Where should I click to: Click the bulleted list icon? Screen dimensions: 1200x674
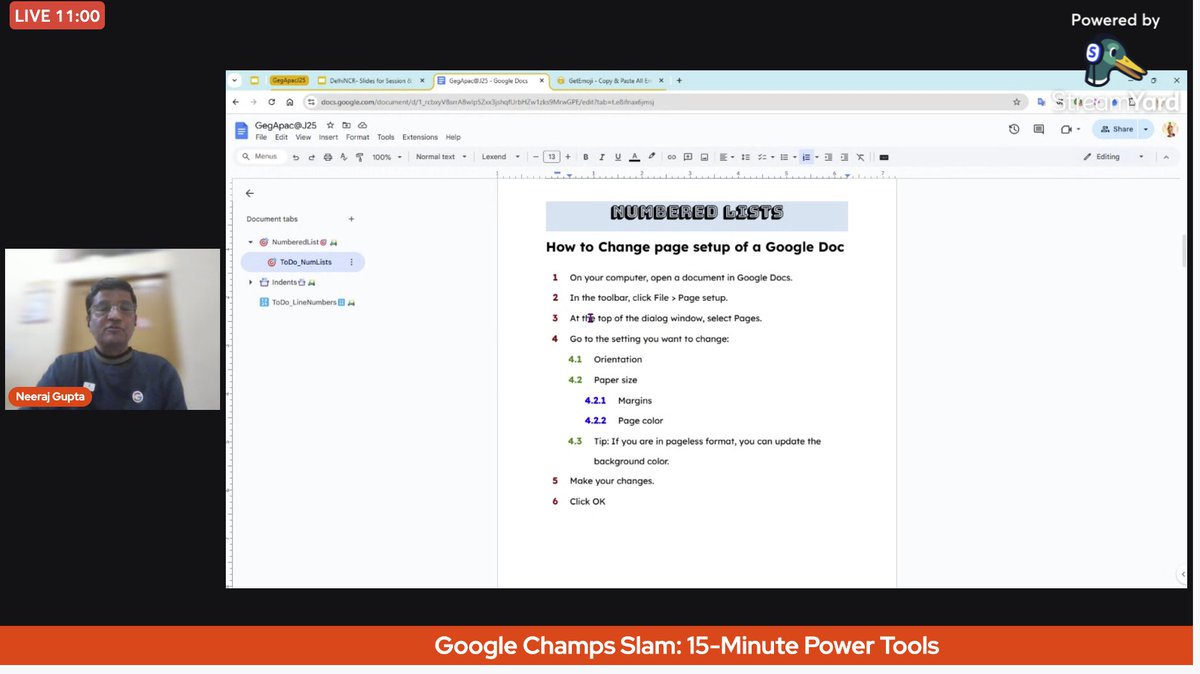[786, 157]
